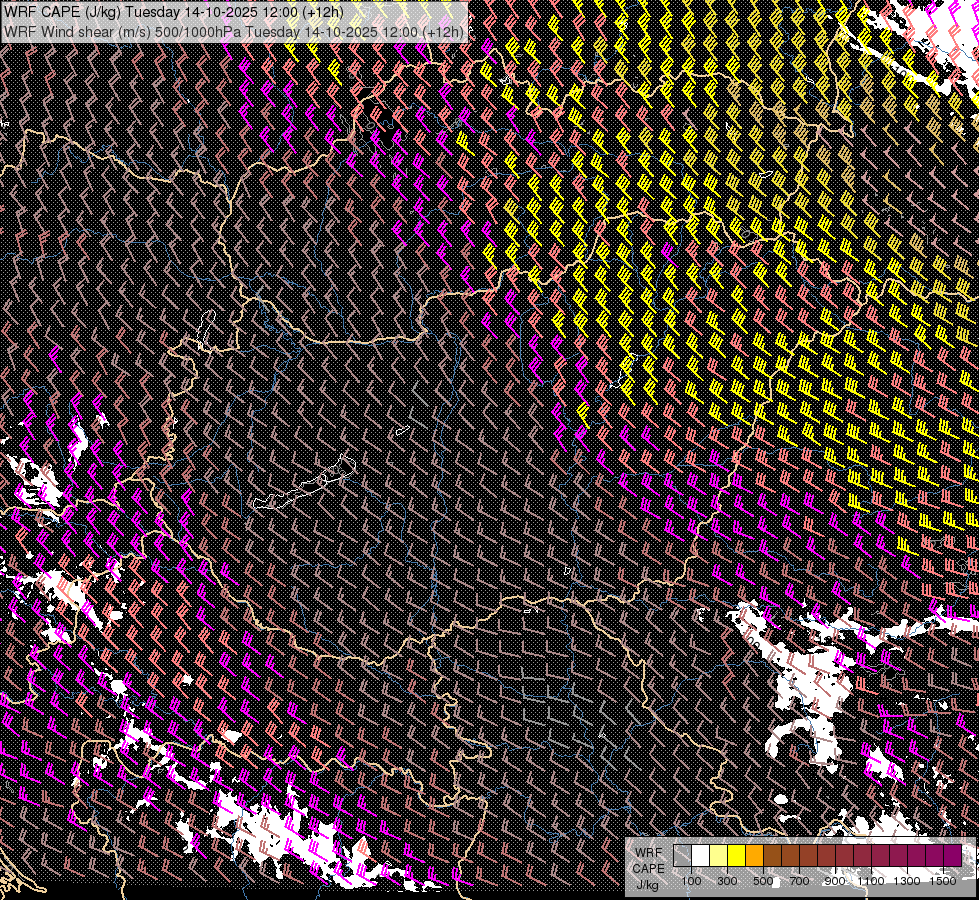Click the legend value 700
The image size is (979, 900).
[x=799, y=881]
